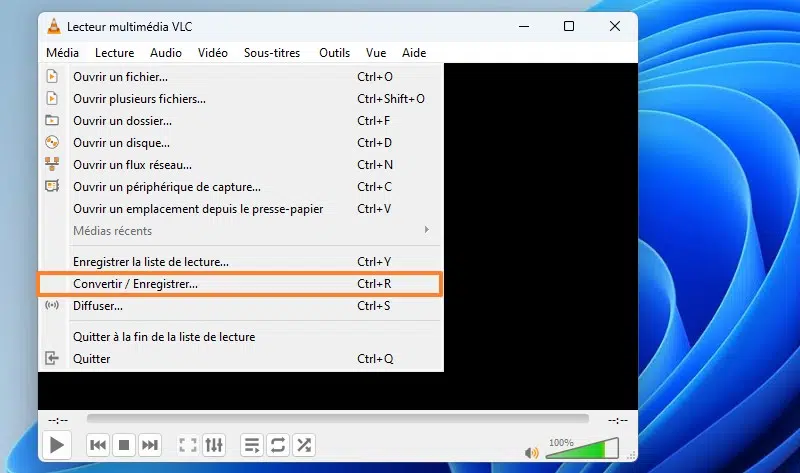The height and width of the screenshot is (473, 800).
Task: Click the playback seek bar
Action: [x=338, y=419]
